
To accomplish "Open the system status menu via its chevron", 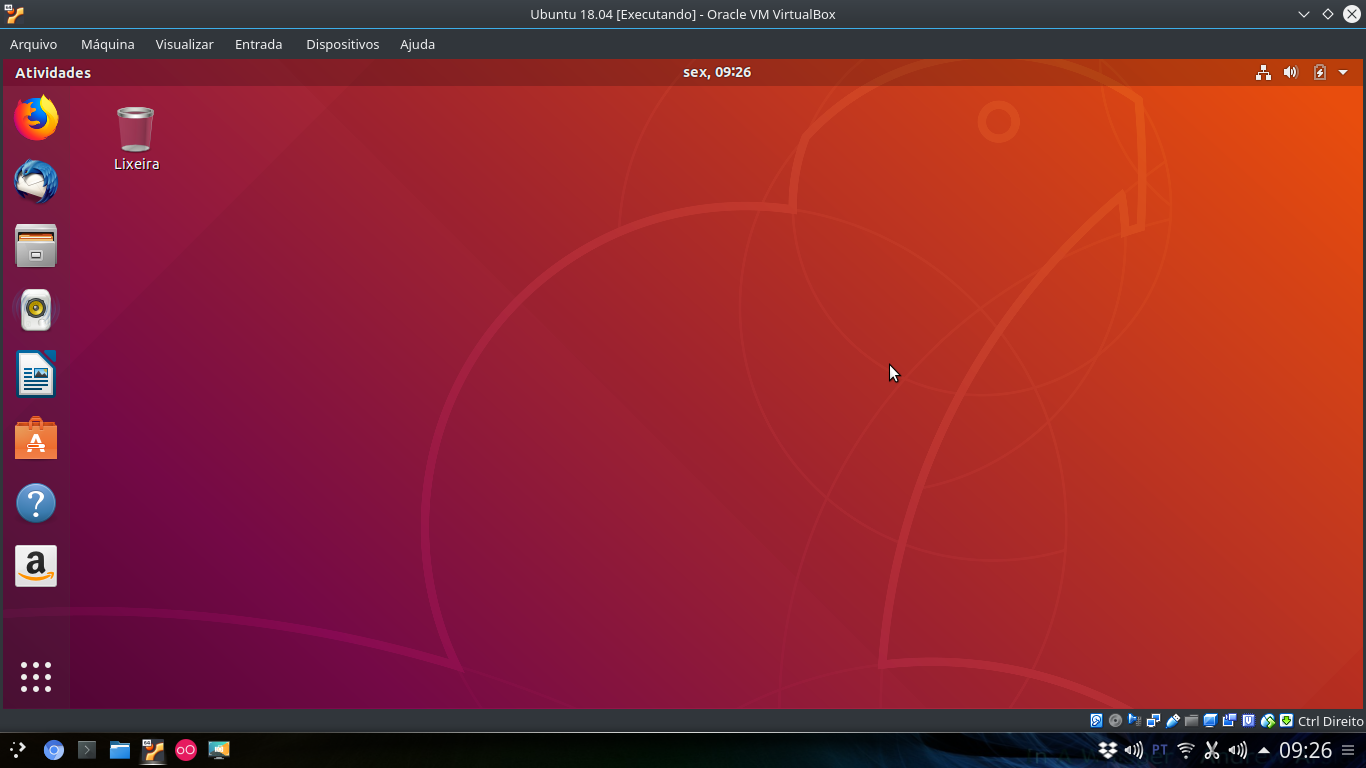I will (x=1344, y=72).
